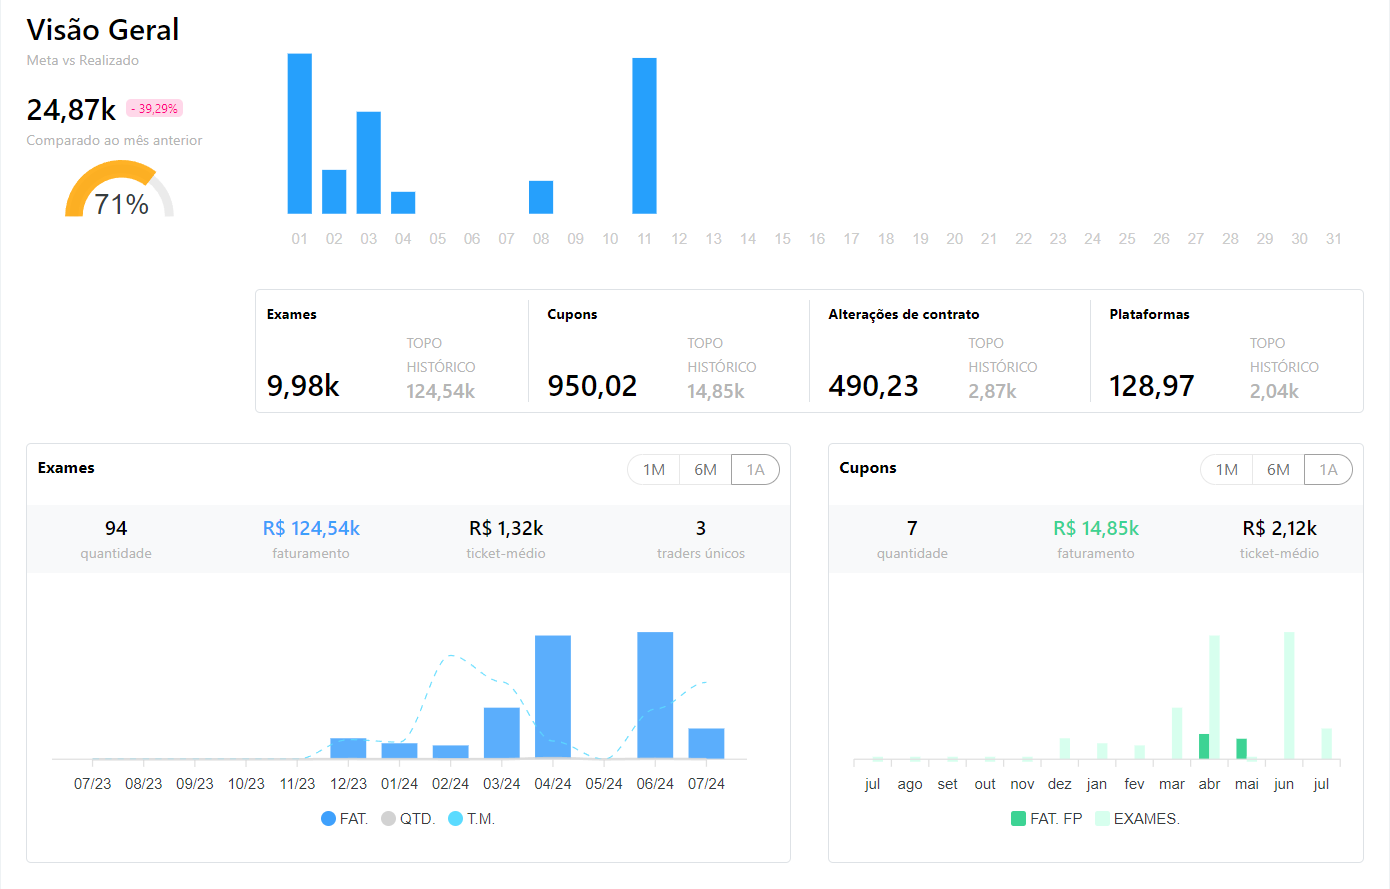The image size is (1390, 889).
Task: Click the 71% goal gauge
Action: click(120, 190)
